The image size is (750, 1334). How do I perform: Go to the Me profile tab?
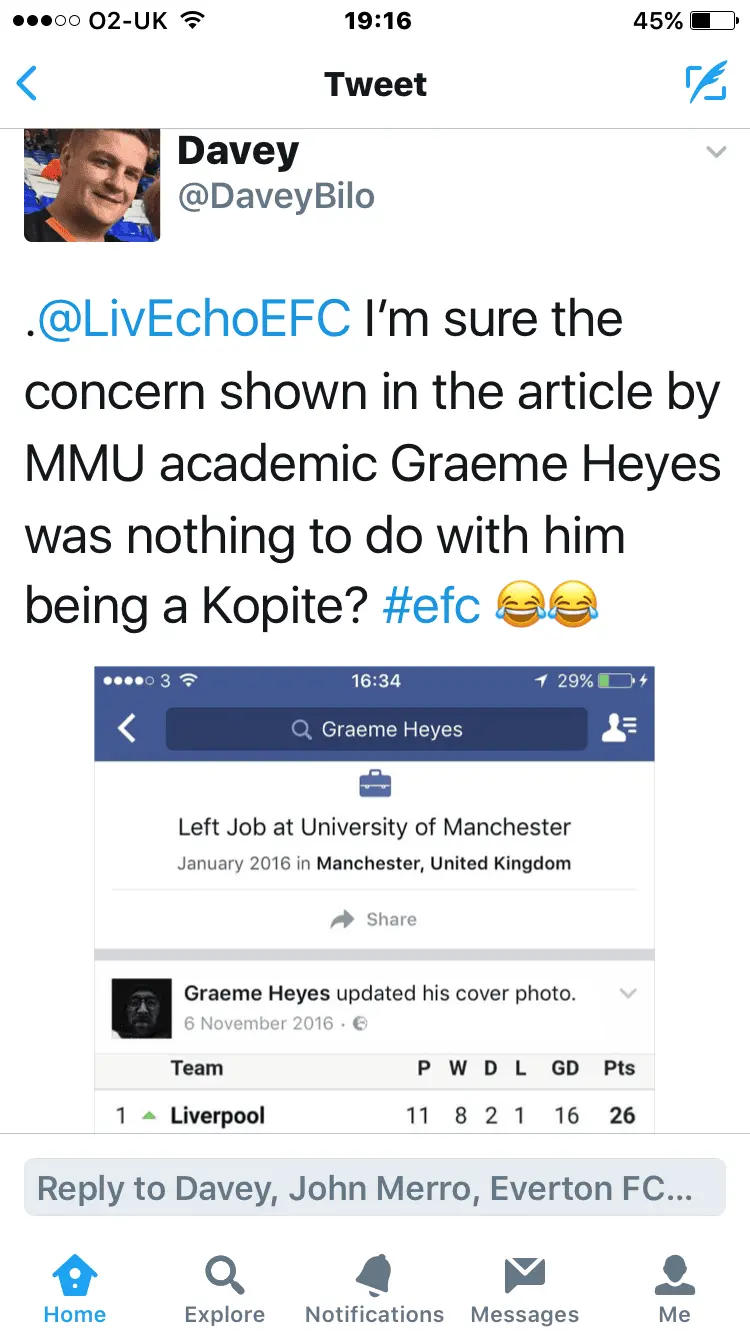[x=675, y=1288]
